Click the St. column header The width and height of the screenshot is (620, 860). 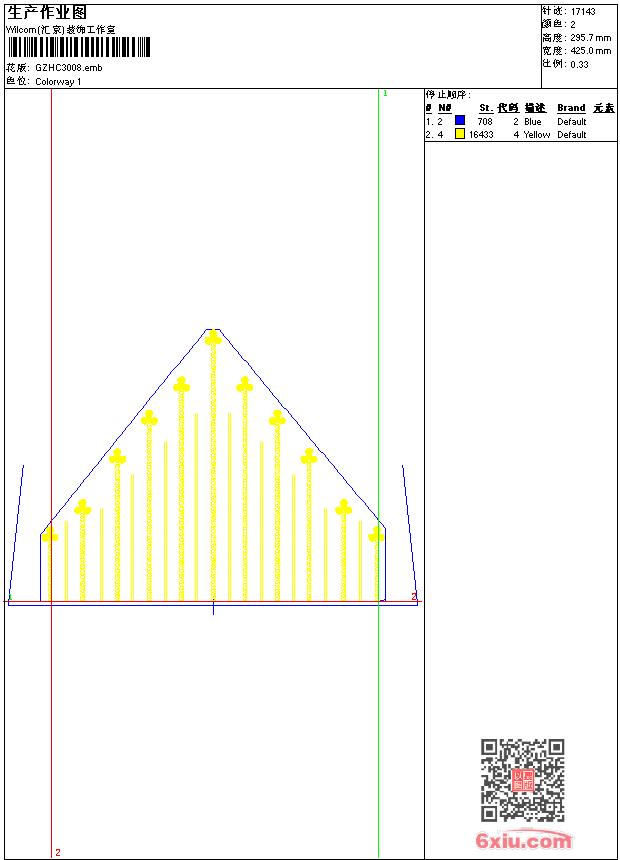click(x=486, y=108)
